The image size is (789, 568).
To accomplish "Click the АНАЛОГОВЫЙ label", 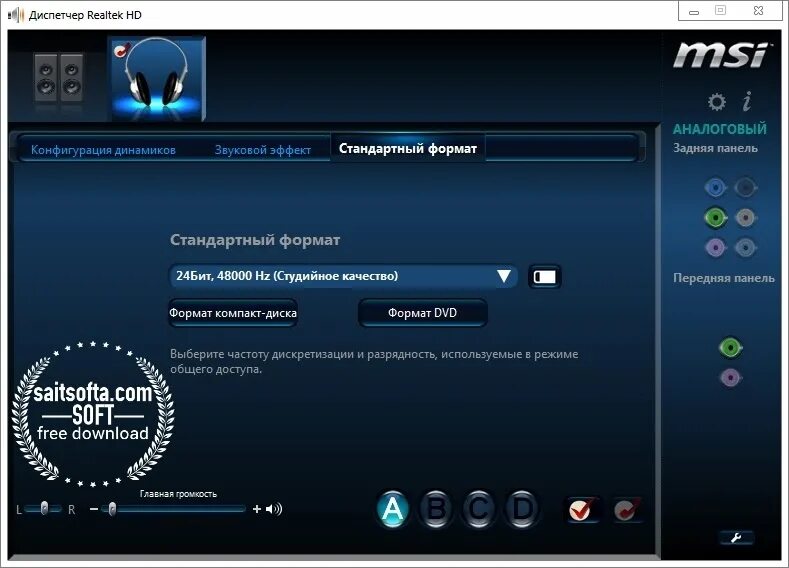I will 720,129.
